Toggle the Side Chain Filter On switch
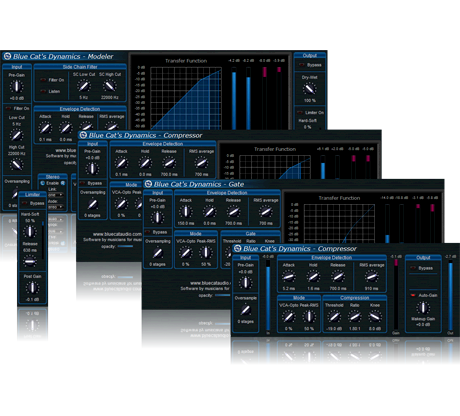 click(x=43, y=80)
